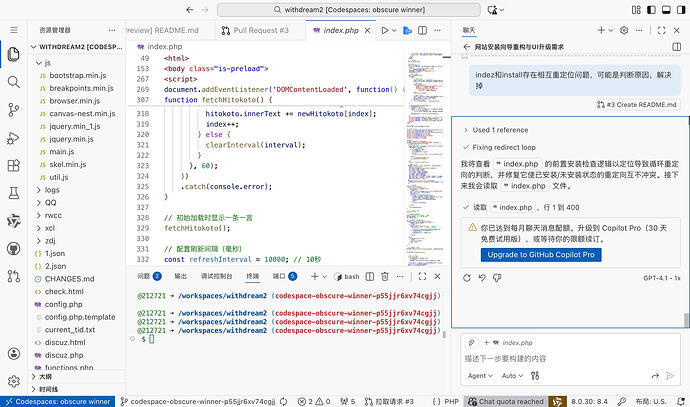This screenshot has height=407, width=690.
Task: Open the Testing flask view
Action: click(x=14, y=193)
